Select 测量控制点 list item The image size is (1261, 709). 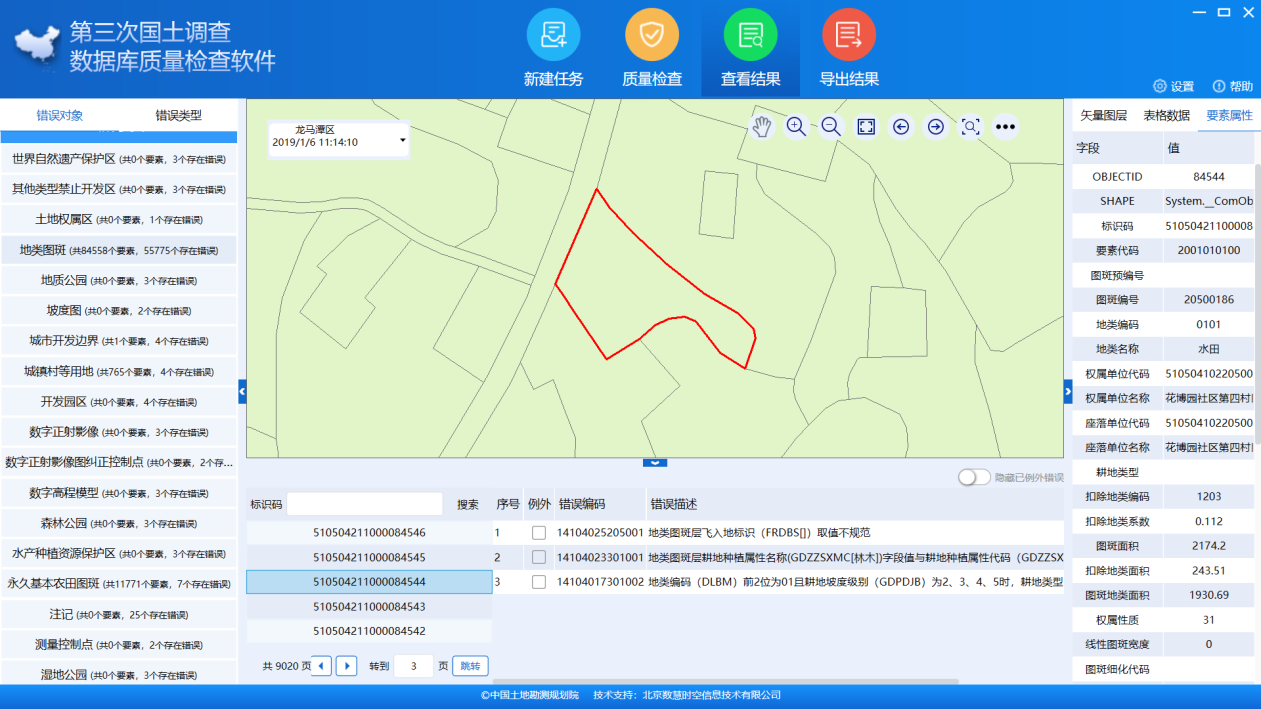(118, 645)
